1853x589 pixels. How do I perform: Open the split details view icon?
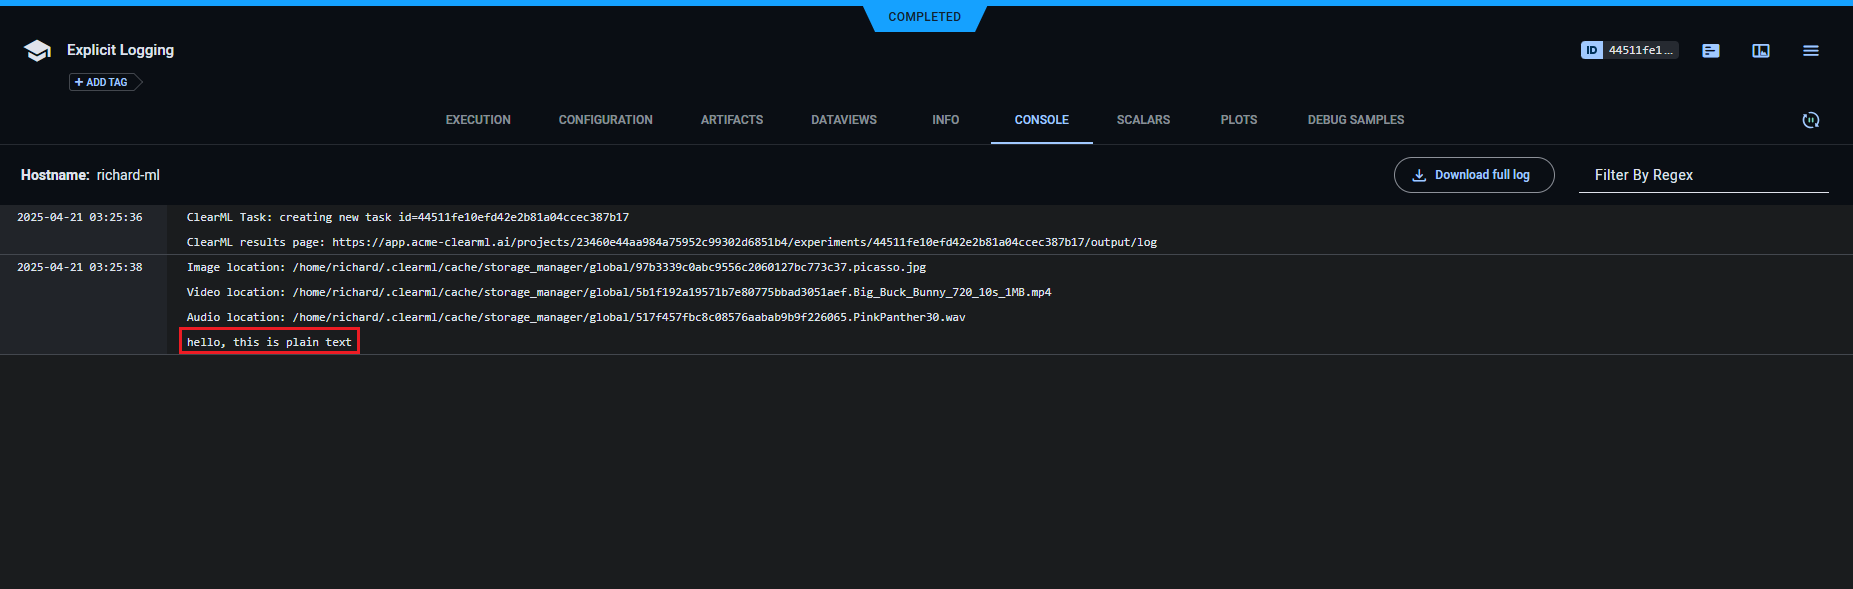tap(1761, 51)
